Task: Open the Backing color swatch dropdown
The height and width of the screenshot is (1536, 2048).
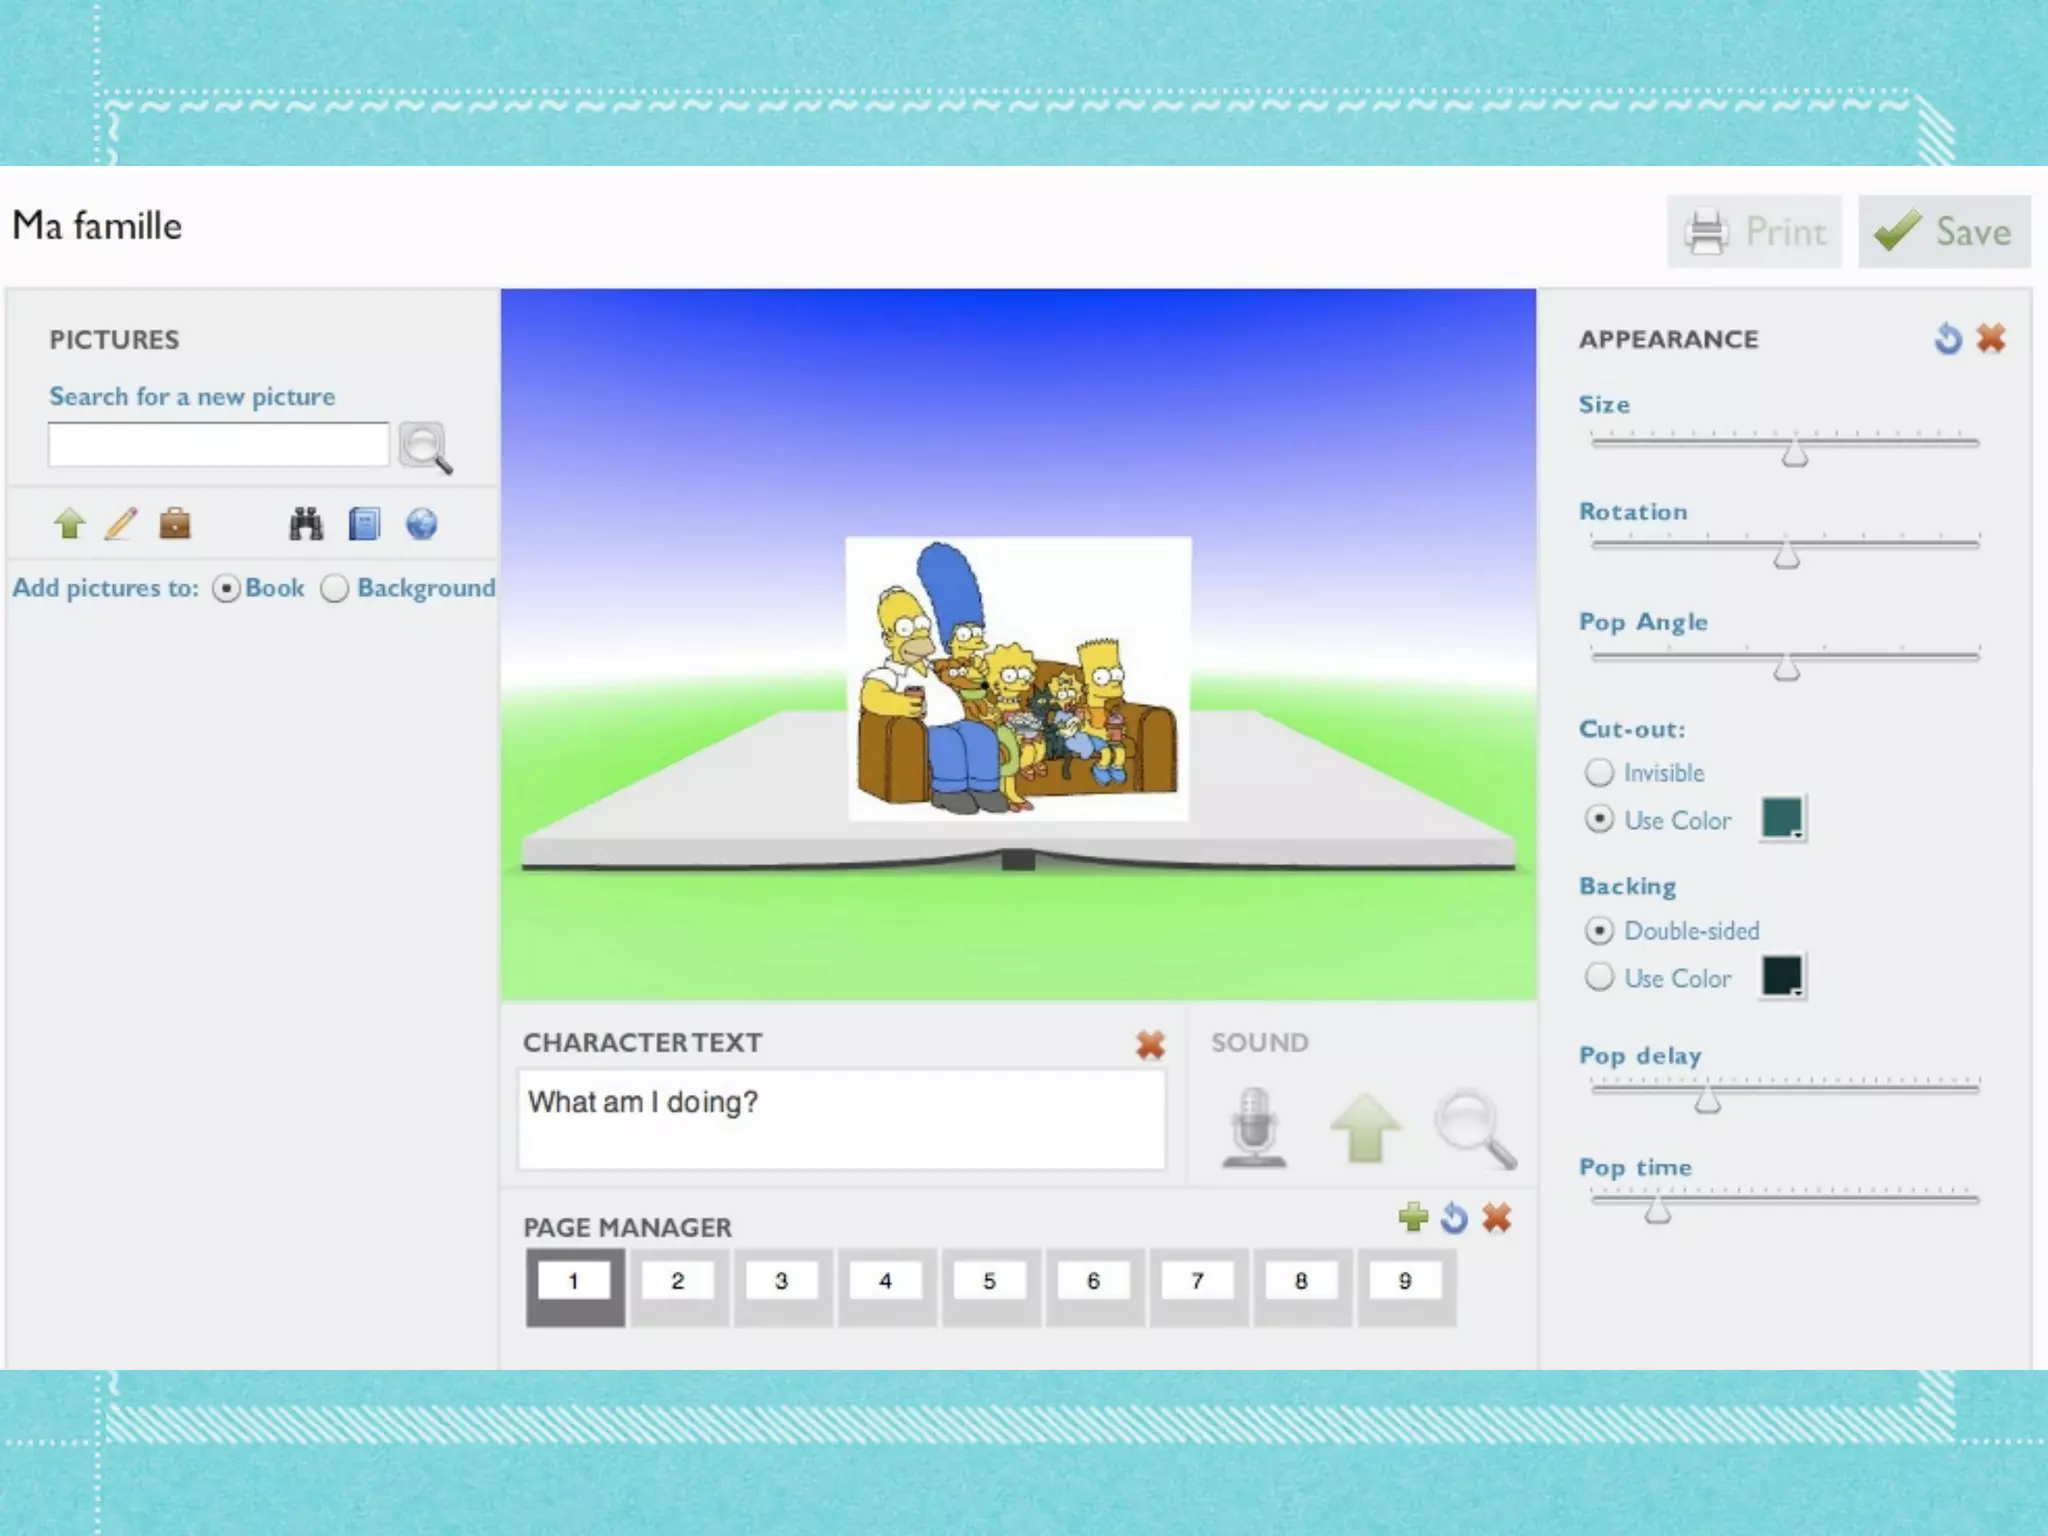Action: click(1783, 976)
